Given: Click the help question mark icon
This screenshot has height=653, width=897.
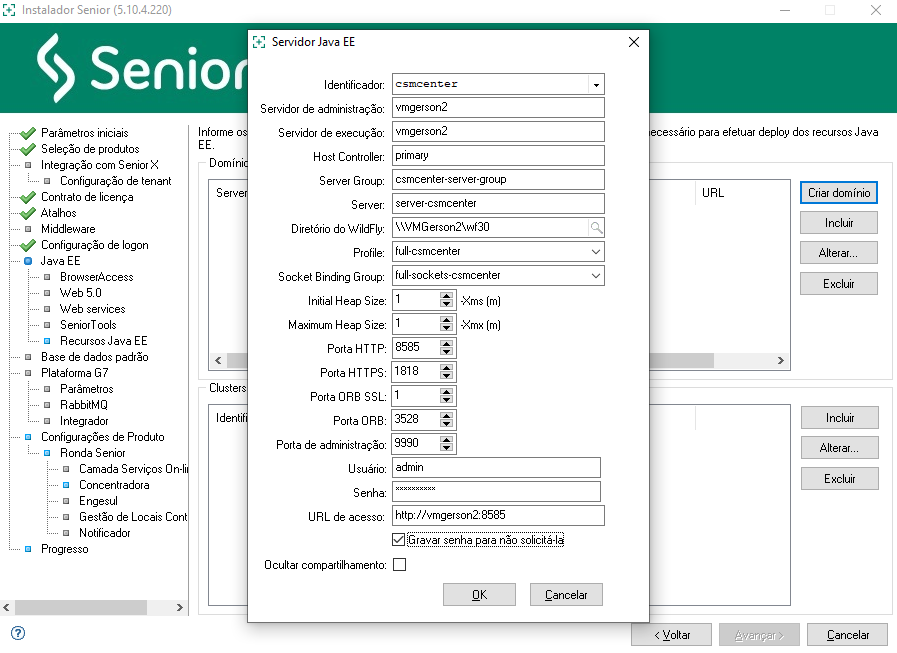Looking at the screenshot, I should (x=18, y=633).
